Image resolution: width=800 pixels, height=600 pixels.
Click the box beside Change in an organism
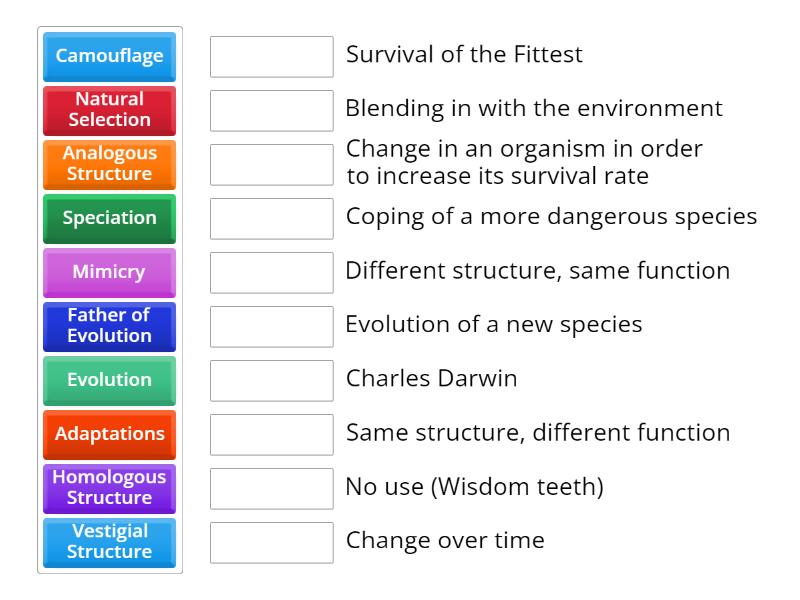(x=271, y=164)
